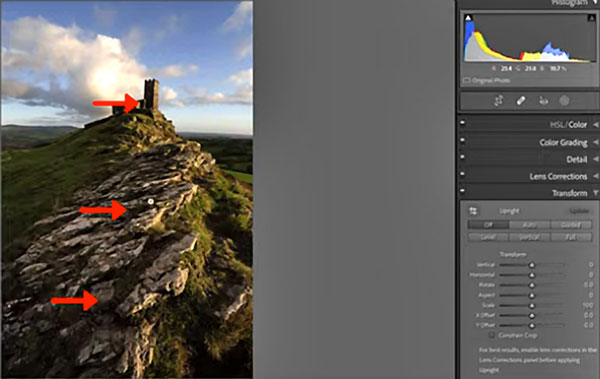Enable the Constrain Crop checkbox
Screen dimensions: 600x379
click(492, 335)
